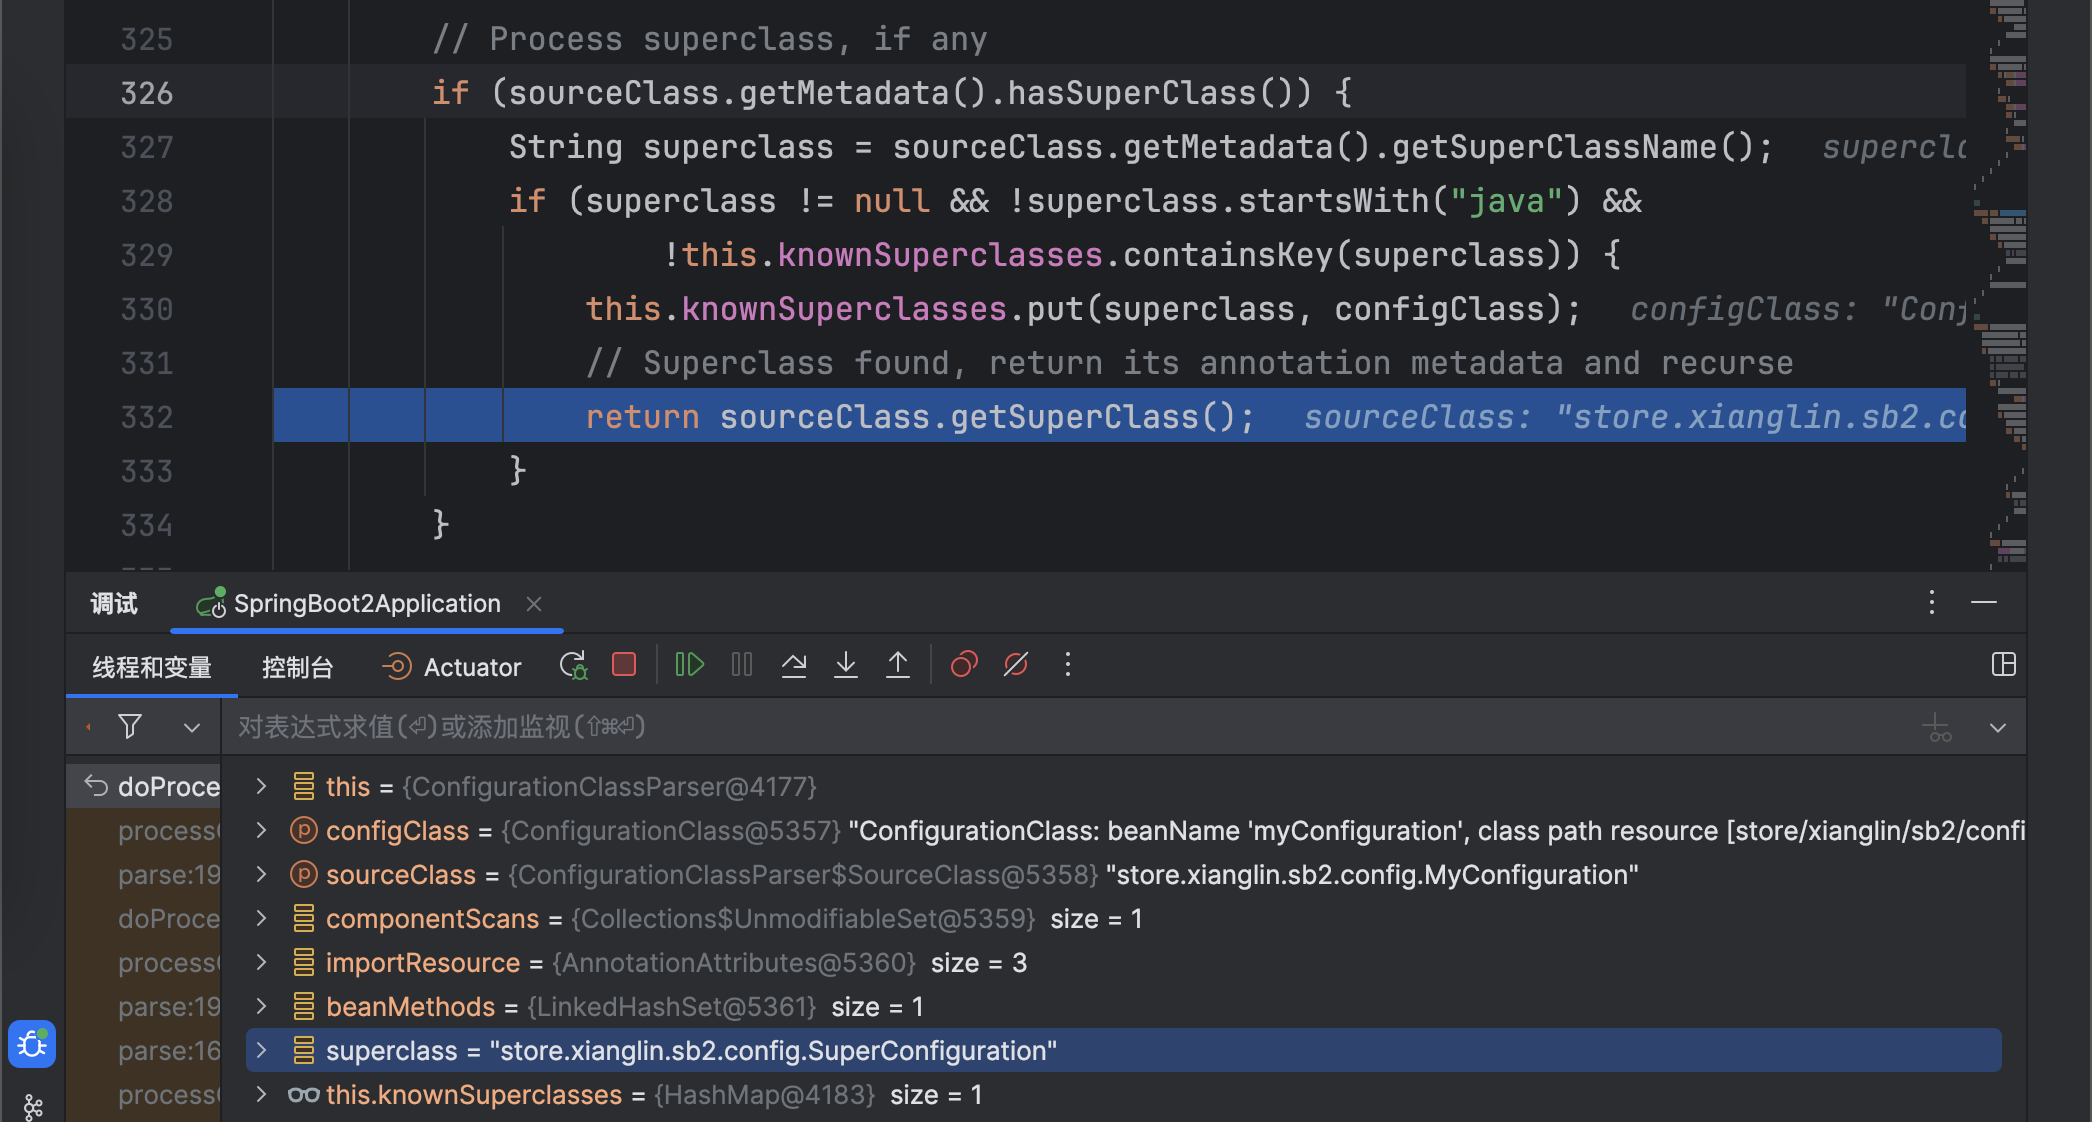Expand the expression history dropdown
The image size is (2092, 1122).
1998,728
